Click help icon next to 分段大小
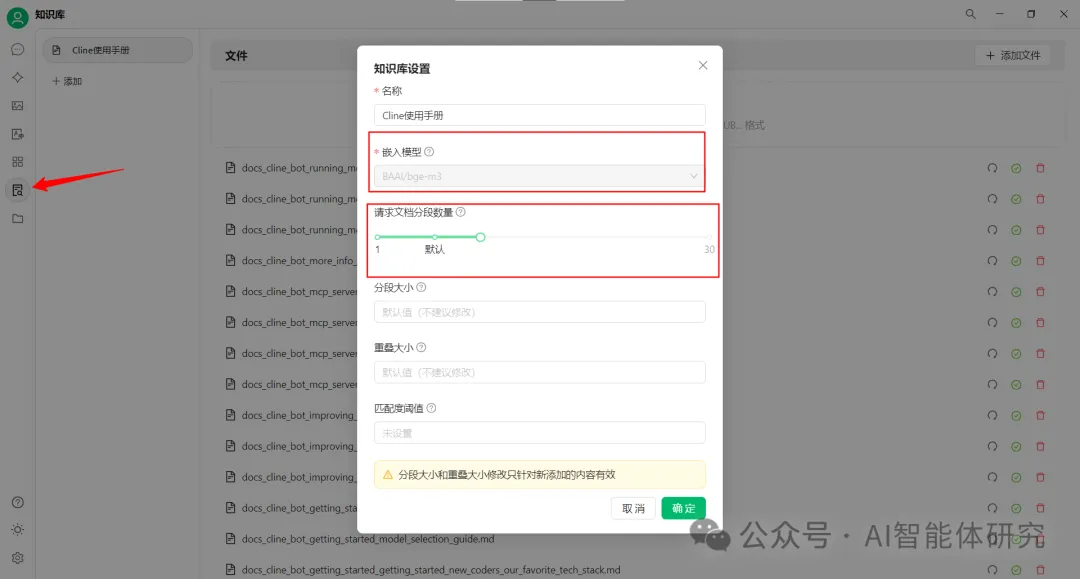1080x579 pixels. (421, 287)
